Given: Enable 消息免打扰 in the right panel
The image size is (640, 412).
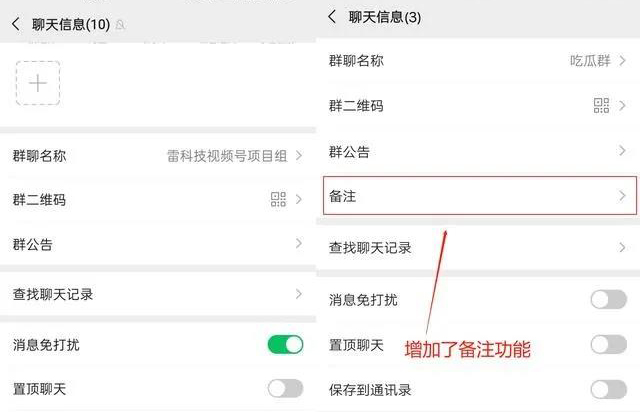Looking at the screenshot, I should [x=608, y=300].
